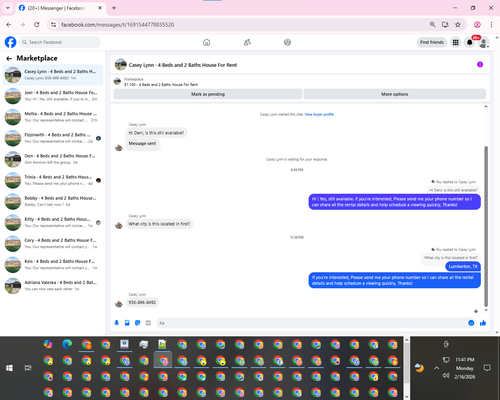Screen dimensions: 500x400
Task: Open the tab search dropdown arrow
Action: (x=8, y=8)
